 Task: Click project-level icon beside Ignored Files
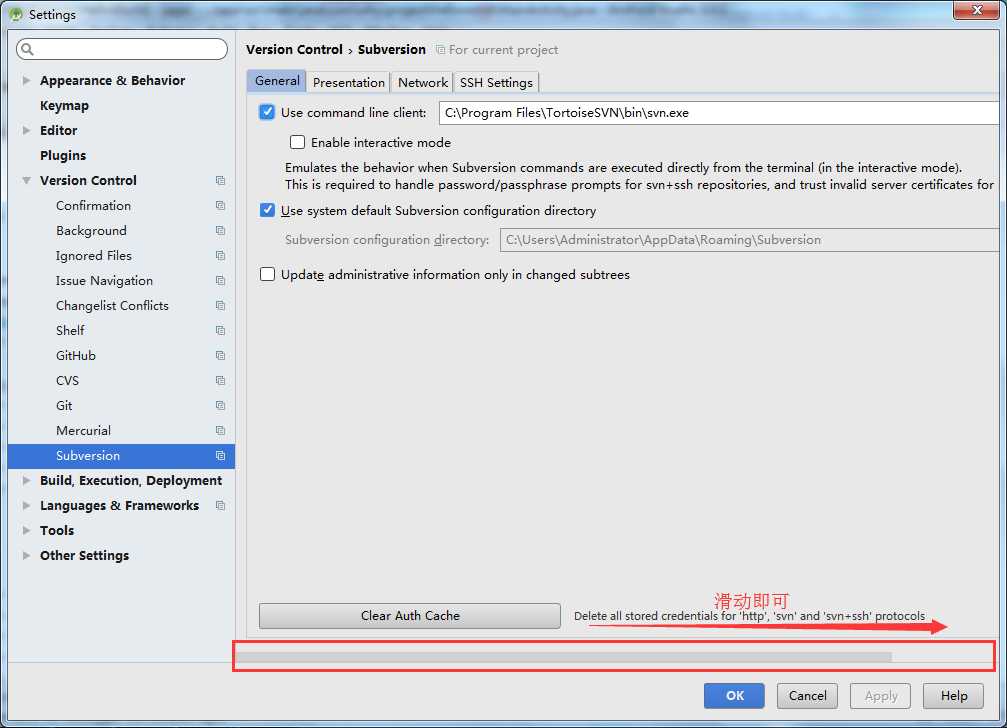pos(220,256)
